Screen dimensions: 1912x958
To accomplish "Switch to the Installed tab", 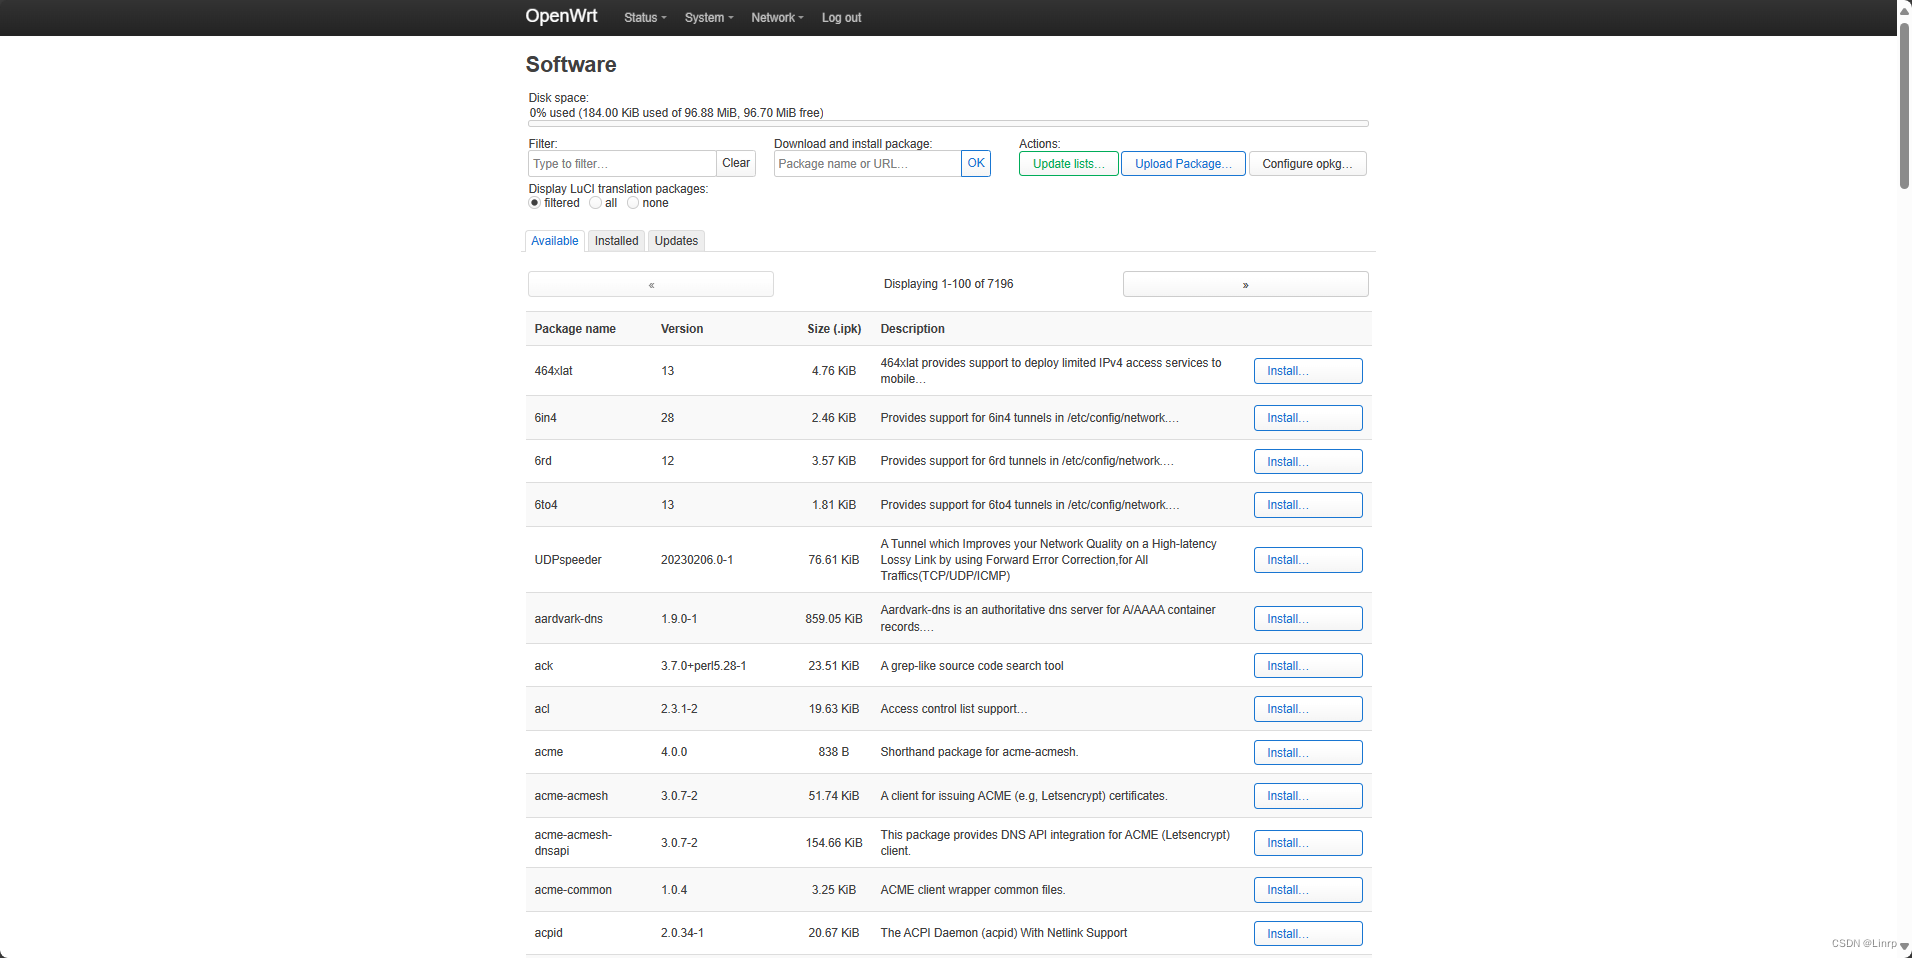I will 616,241.
